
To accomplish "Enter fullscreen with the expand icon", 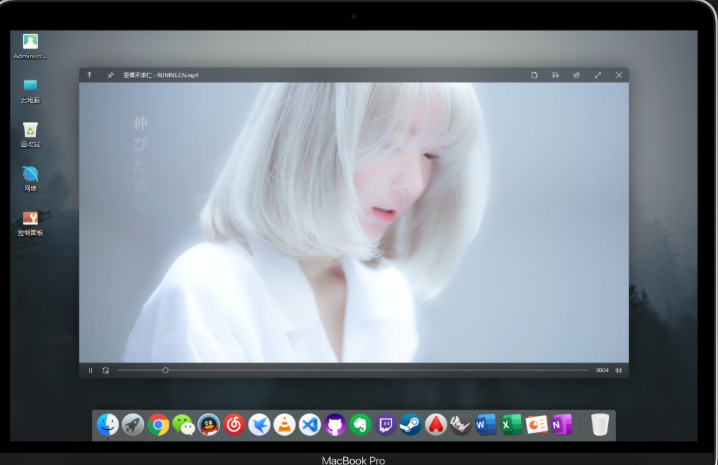I will (598, 75).
